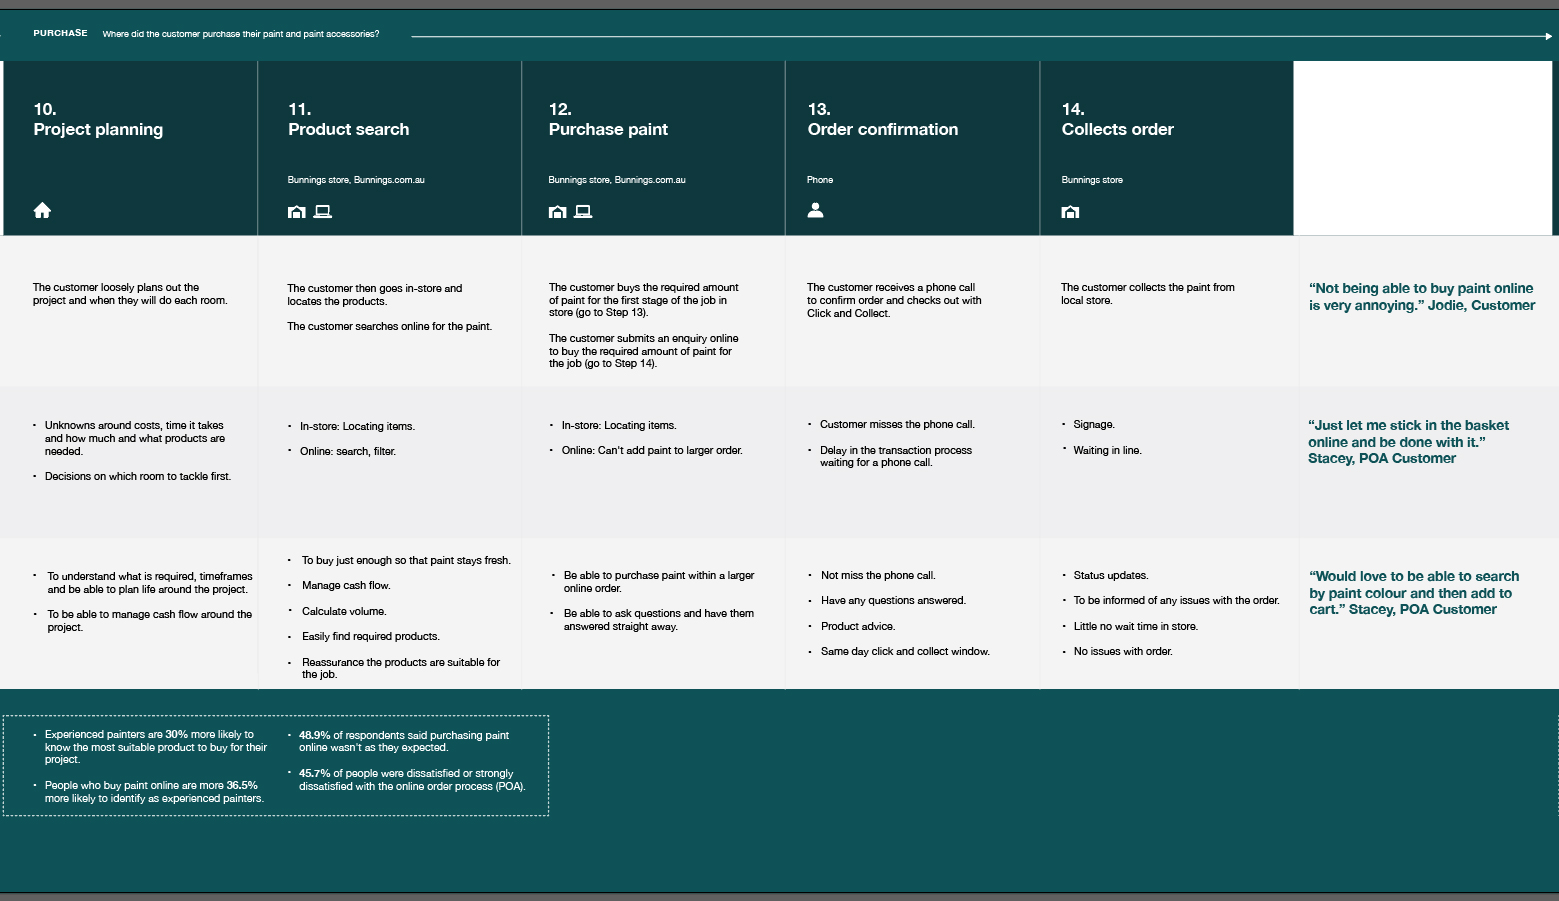
Task: Click the 48.9% of respondents statistic
Action: click(x=404, y=741)
